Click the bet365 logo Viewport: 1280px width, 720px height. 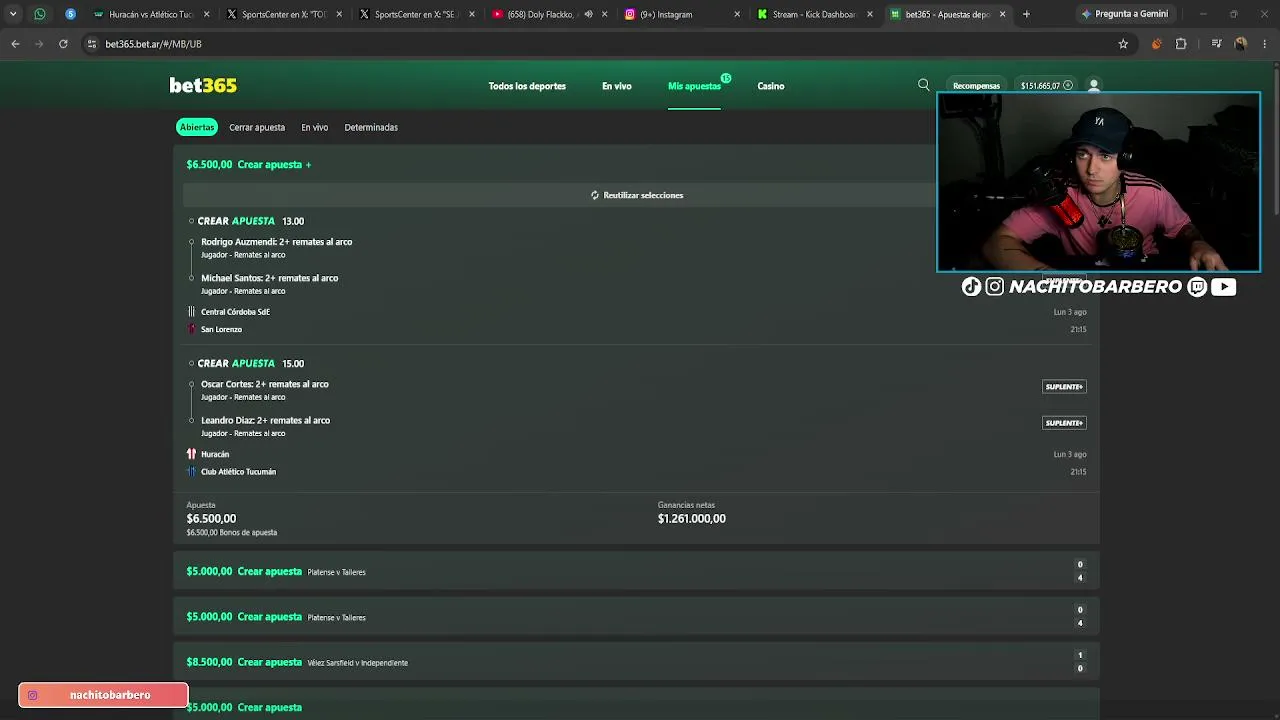(203, 86)
